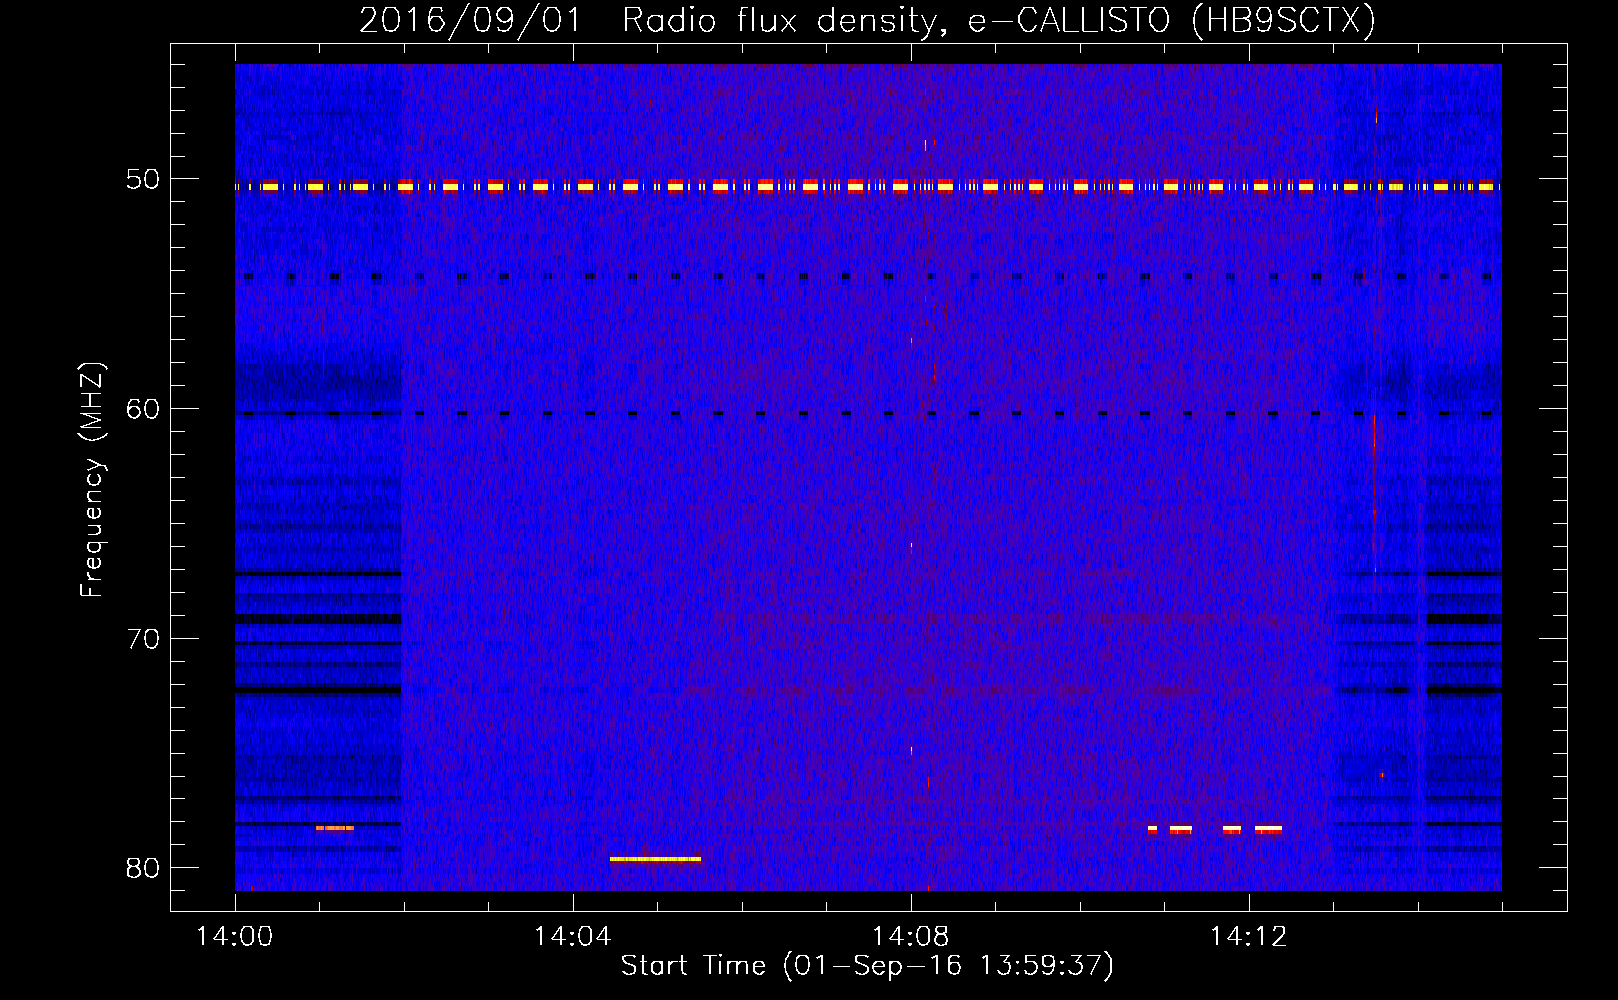
Task: Click the '50' frequency tick label
Action: pyautogui.click(x=143, y=180)
